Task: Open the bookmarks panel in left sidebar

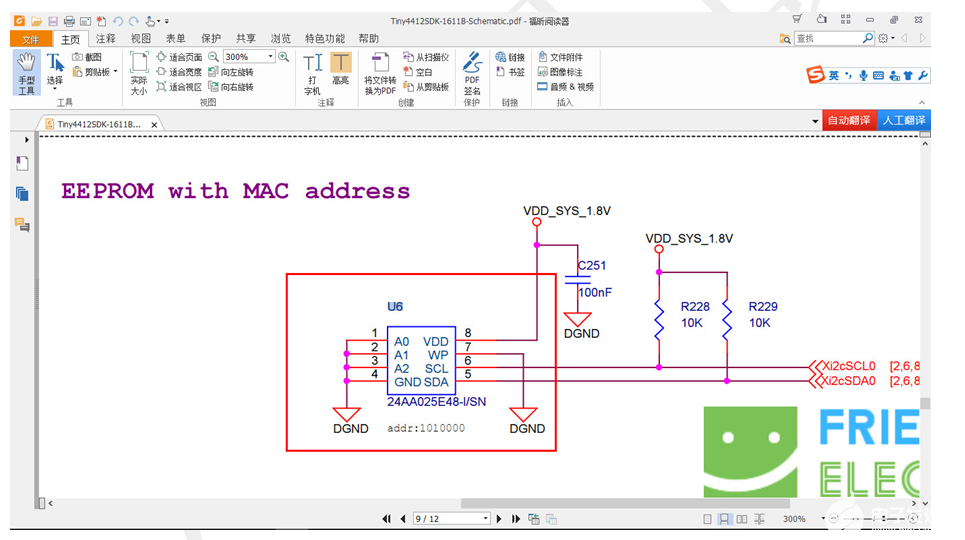Action: (x=22, y=163)
